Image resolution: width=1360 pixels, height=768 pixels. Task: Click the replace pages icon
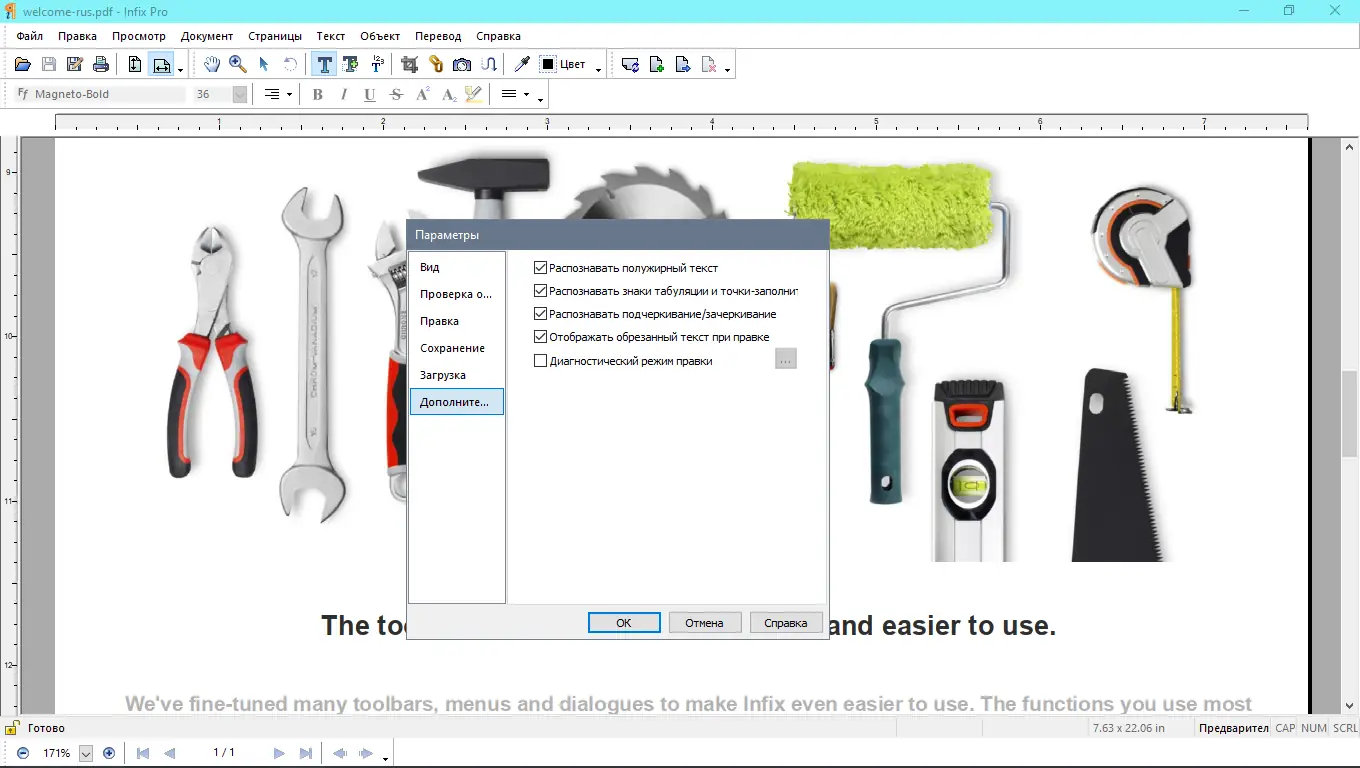[630, 65]
